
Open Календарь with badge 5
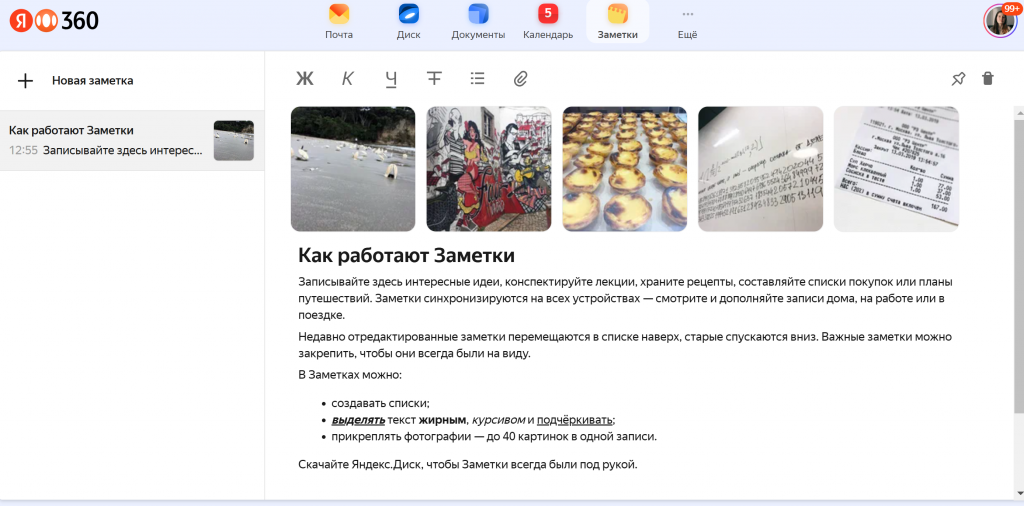(x=548, y=22)
